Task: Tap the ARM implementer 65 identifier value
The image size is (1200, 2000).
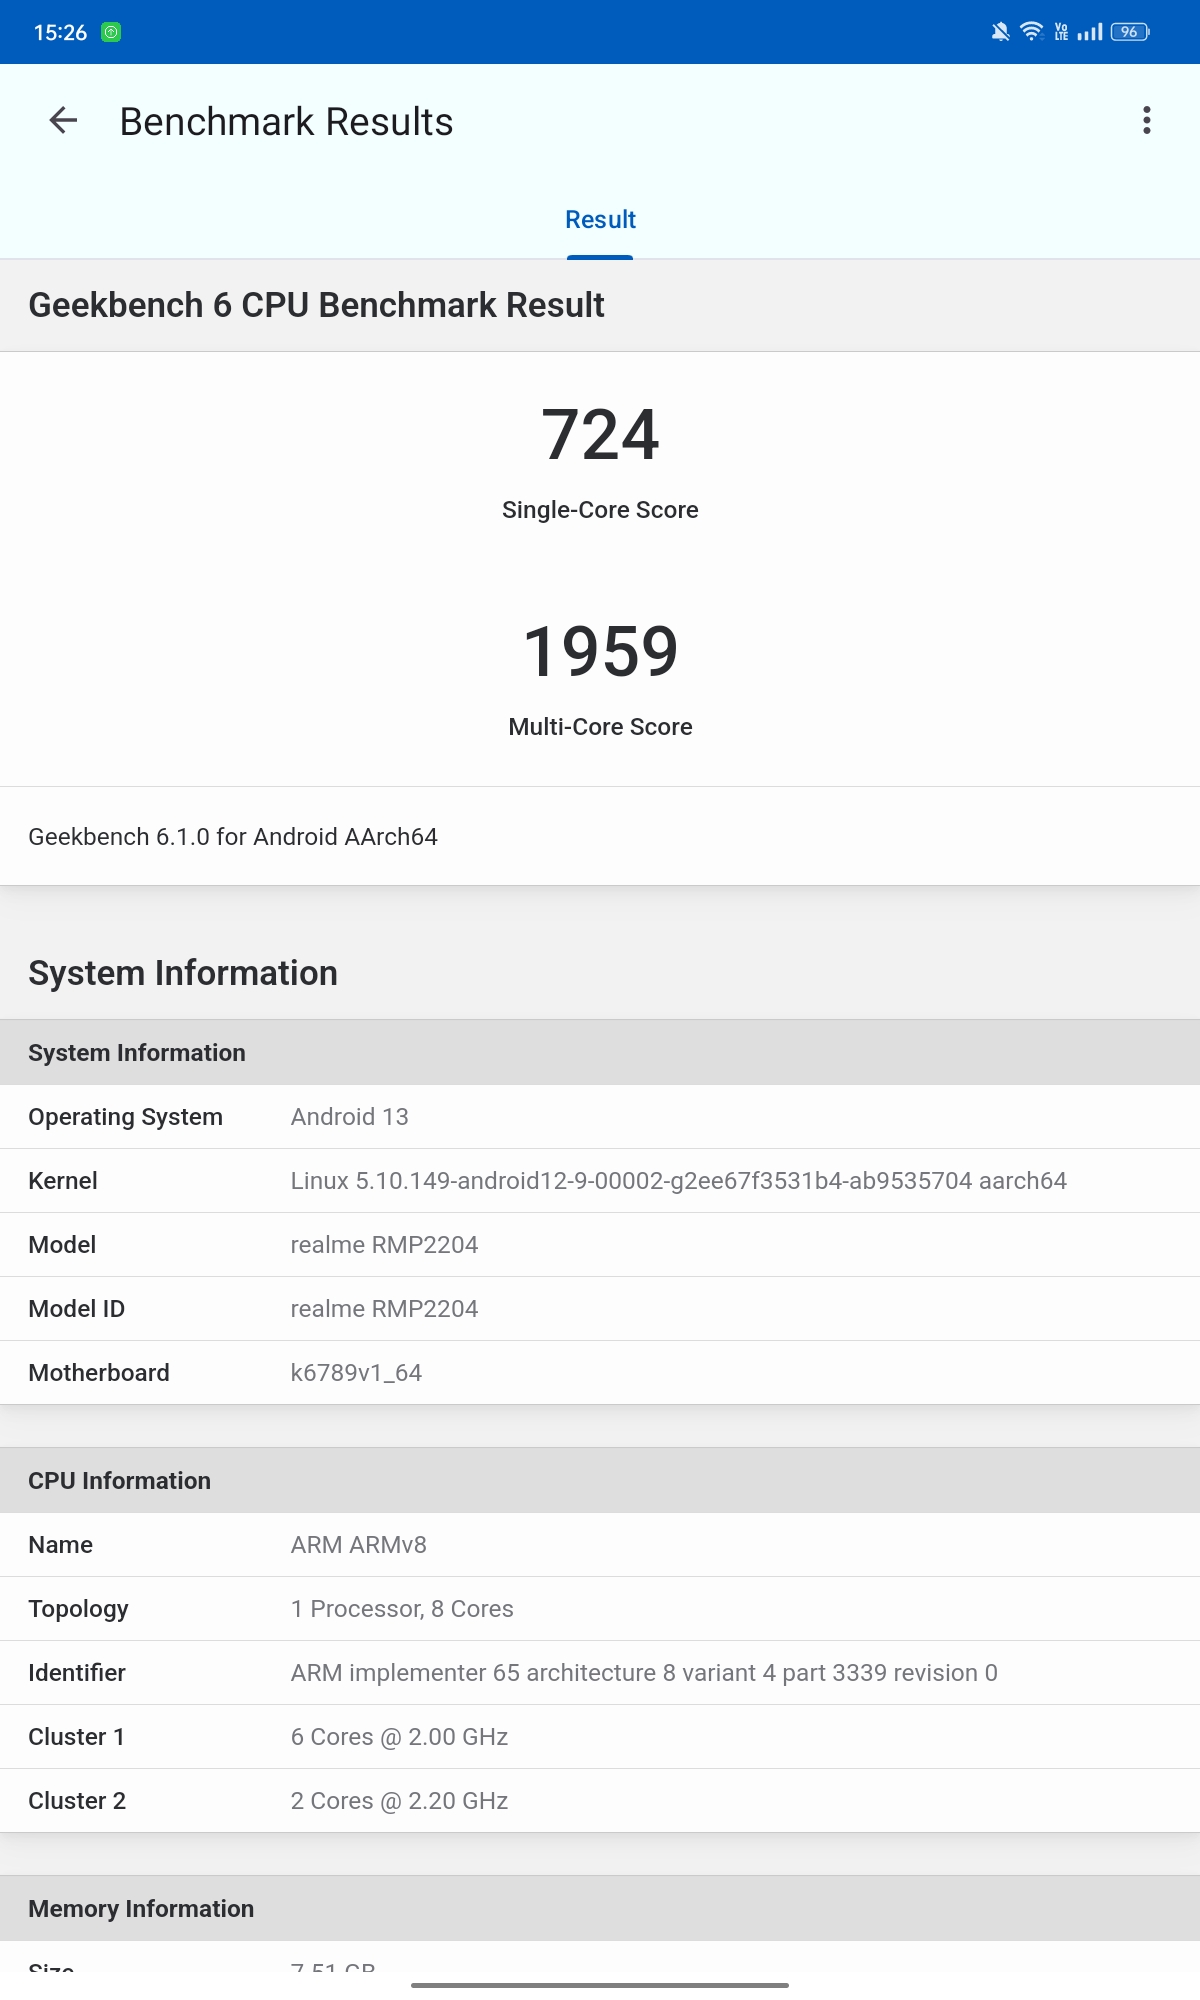Action: [644, 1673]
